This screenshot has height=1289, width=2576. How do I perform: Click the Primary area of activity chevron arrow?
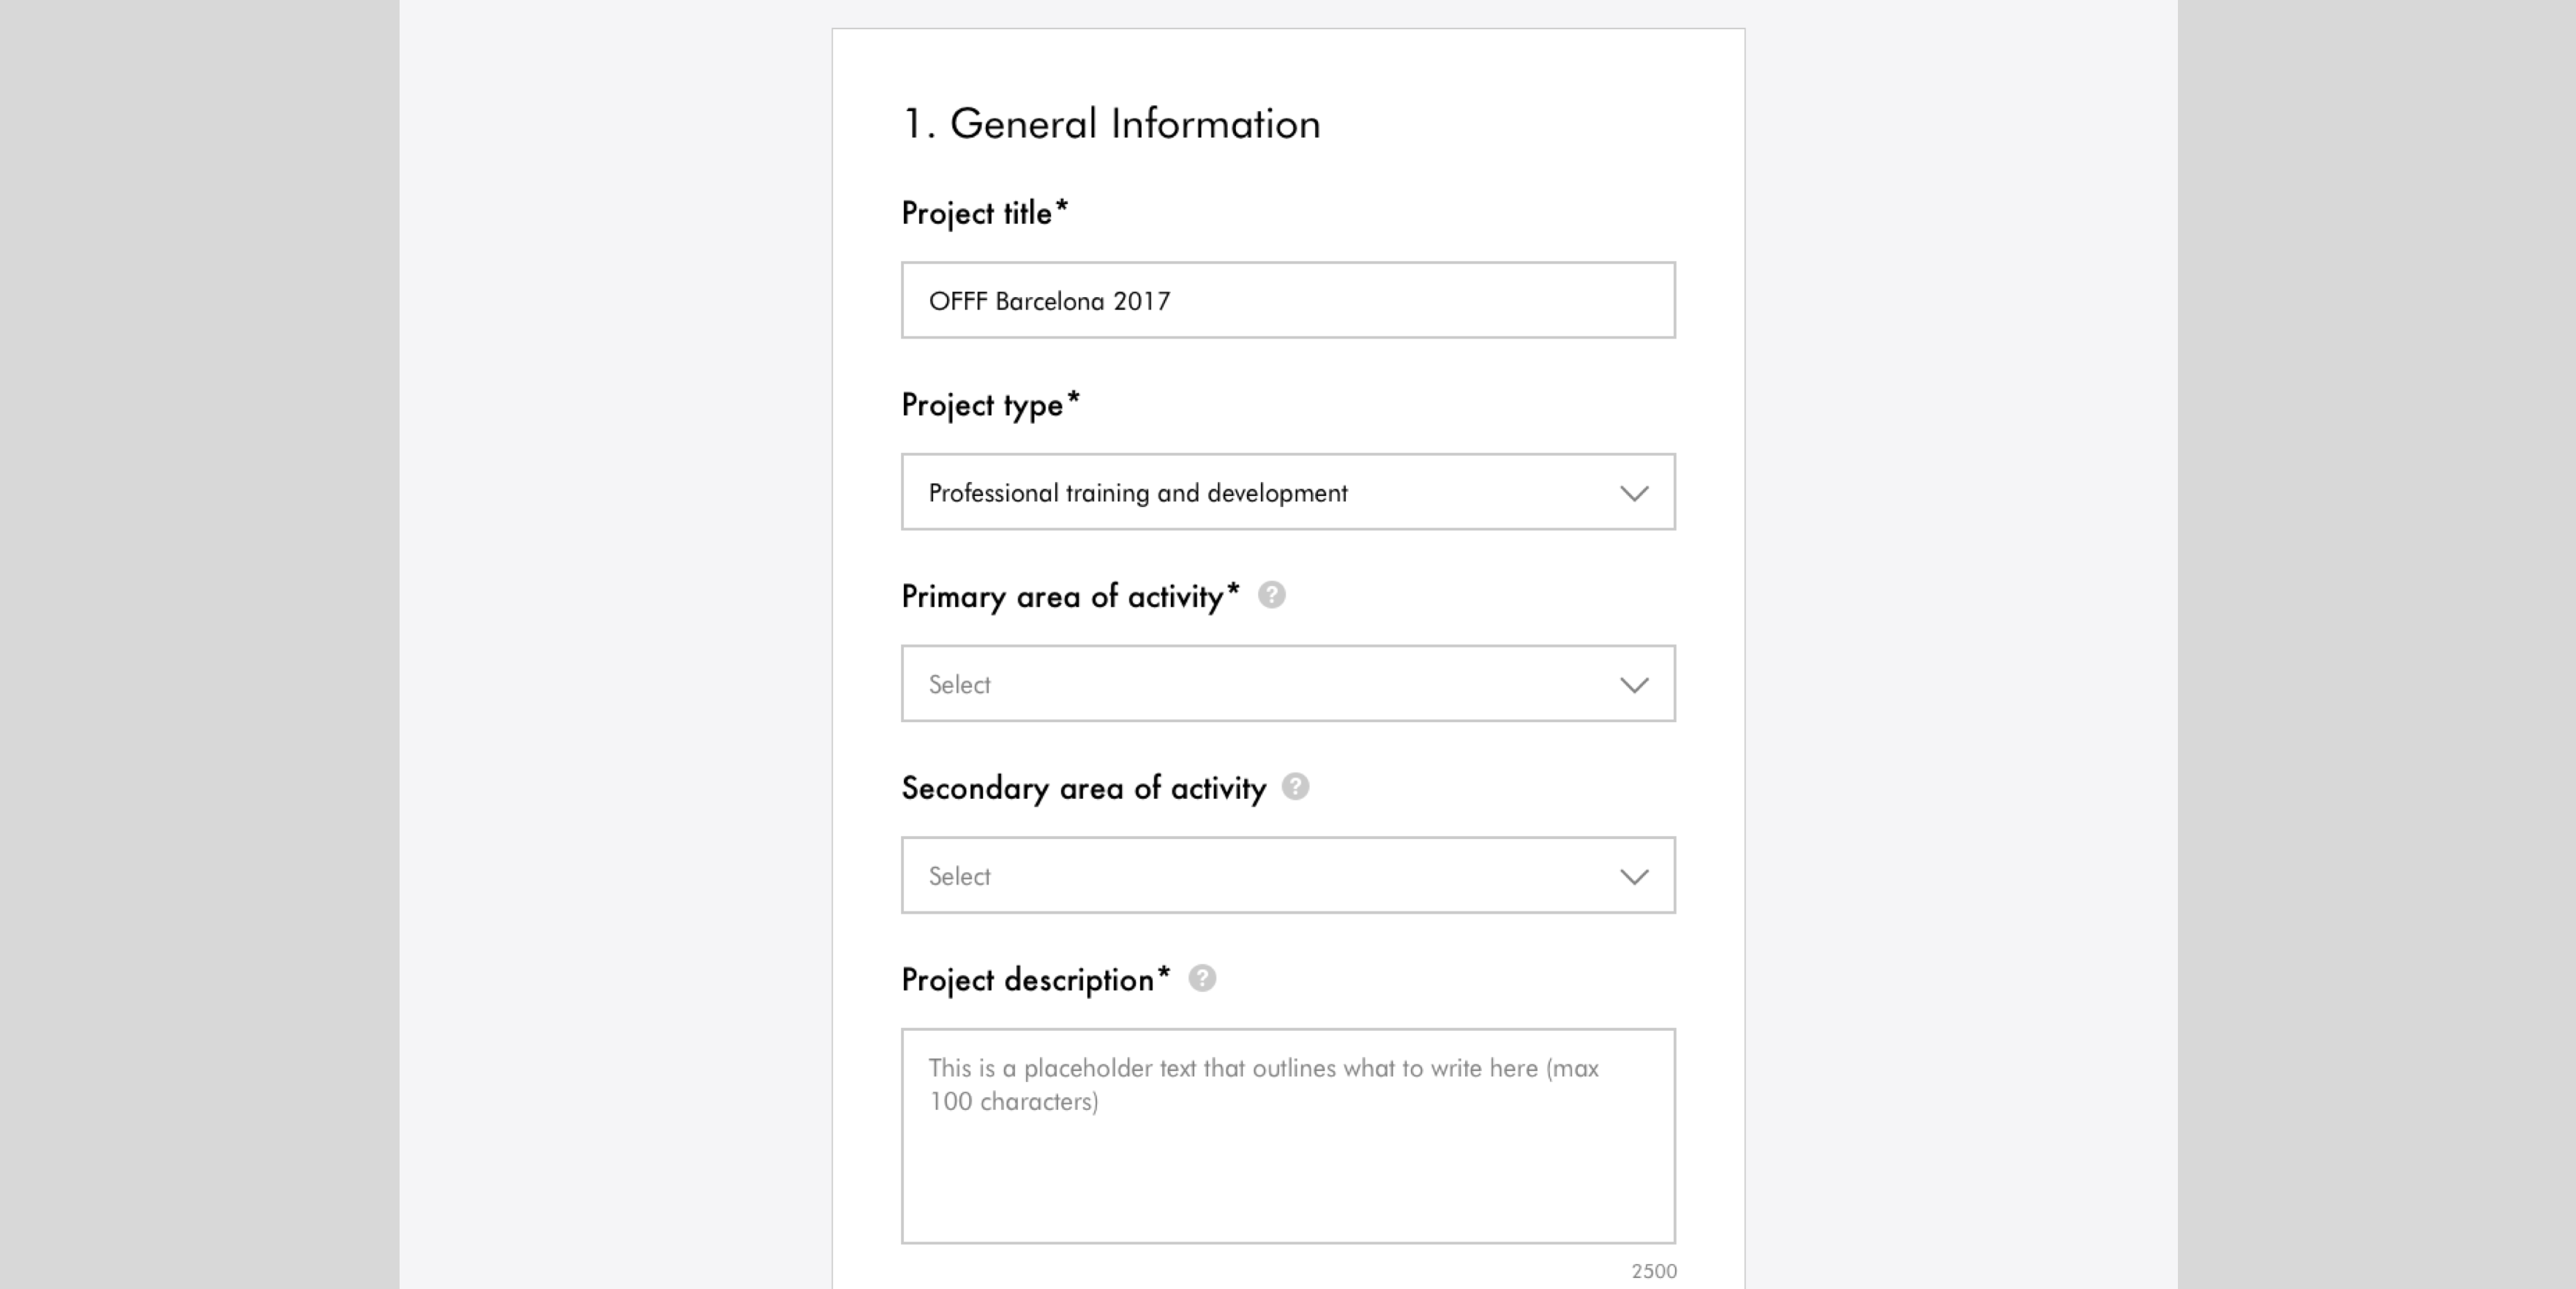pyautogui.click(x=1634, y=685)
